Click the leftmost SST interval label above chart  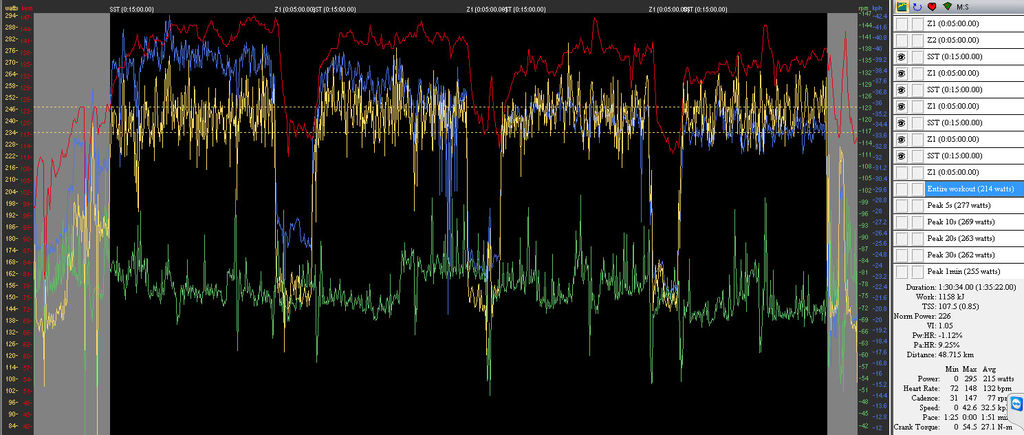(x=131, y=7)
